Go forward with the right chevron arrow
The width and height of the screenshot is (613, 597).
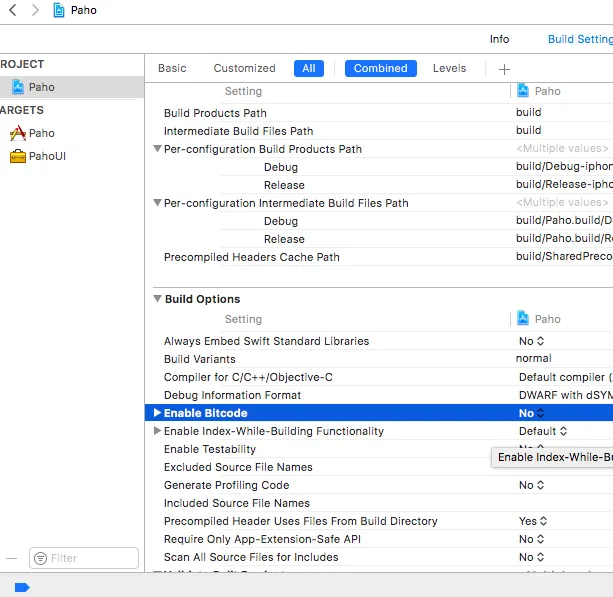[35, 10]
